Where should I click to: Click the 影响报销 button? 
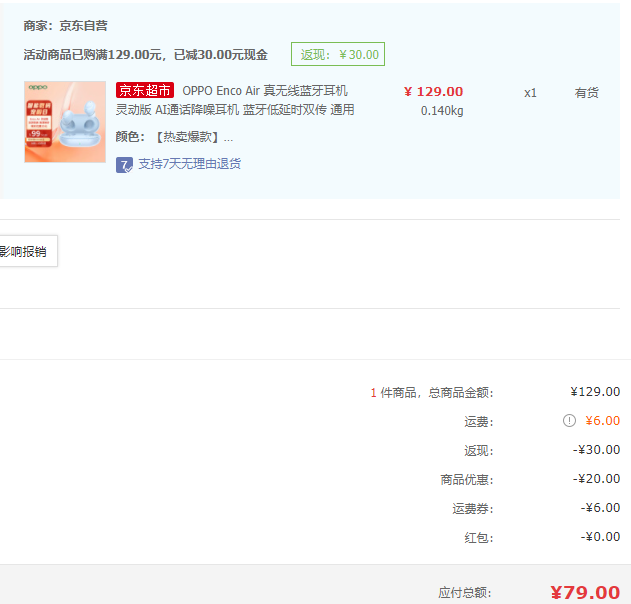point(28,251)
